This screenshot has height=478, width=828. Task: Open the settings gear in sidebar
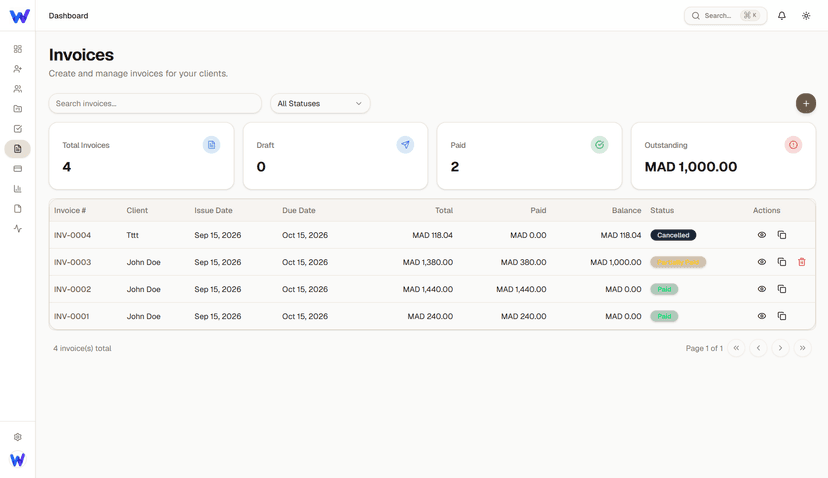pyautogui.click(x=17, y=437)
